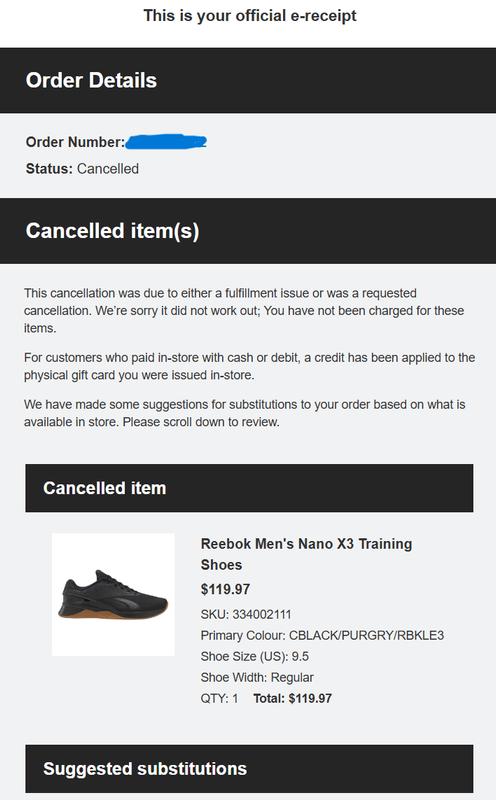Click the paragraph about in-store gift card credit

[x=250, y=366]
